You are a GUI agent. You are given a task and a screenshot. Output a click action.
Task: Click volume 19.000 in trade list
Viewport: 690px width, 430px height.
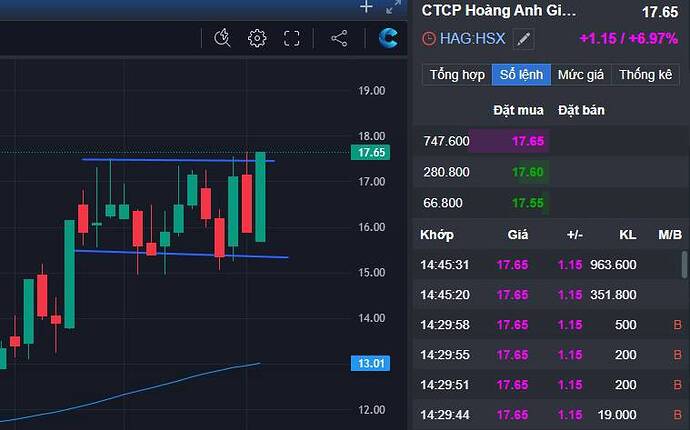(617, 415)
